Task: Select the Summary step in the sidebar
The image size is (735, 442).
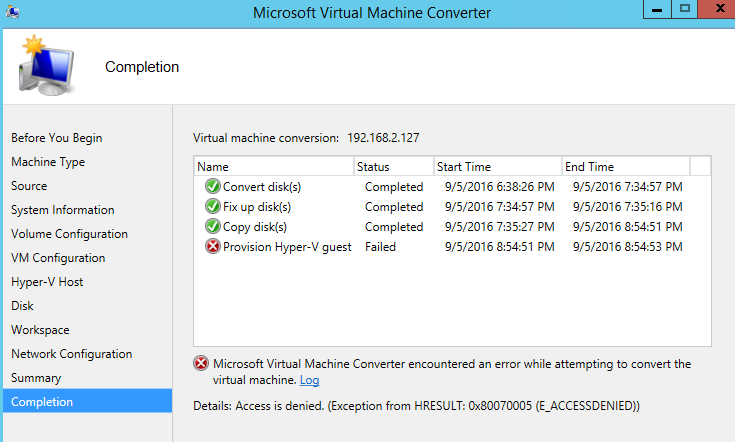Action: tap(36, 378)
